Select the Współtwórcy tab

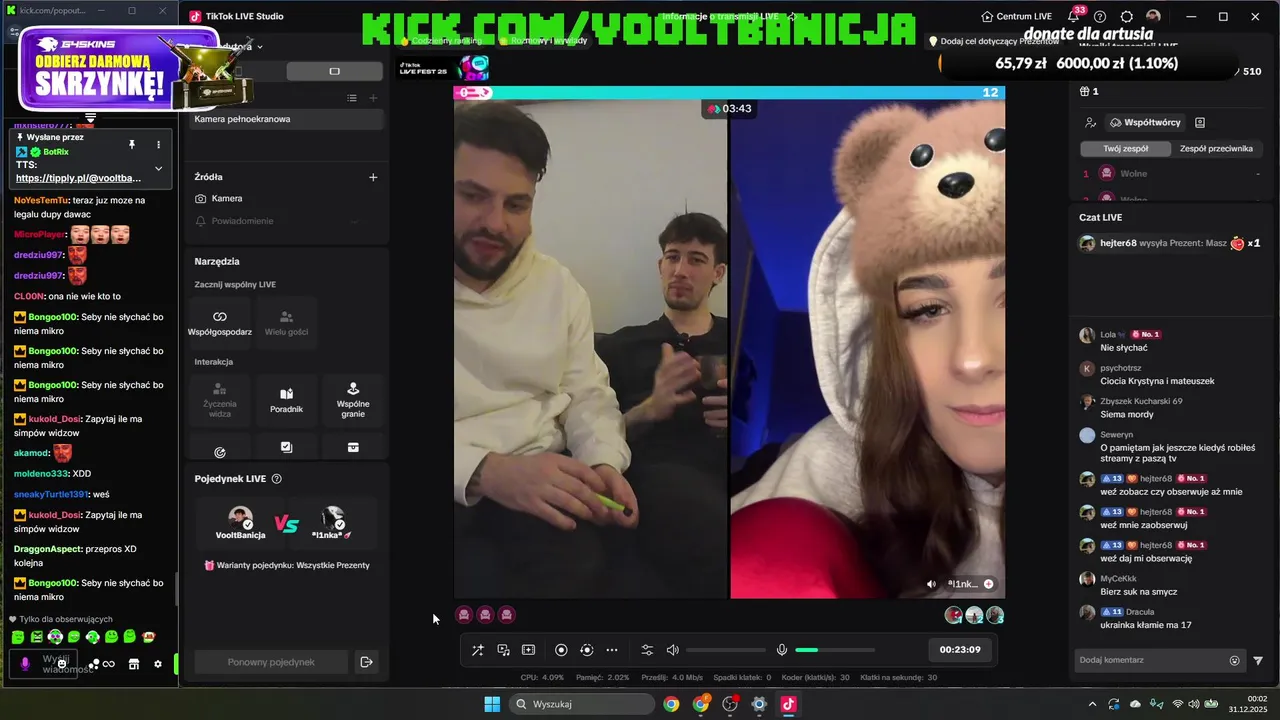(x=1145, y=122)
